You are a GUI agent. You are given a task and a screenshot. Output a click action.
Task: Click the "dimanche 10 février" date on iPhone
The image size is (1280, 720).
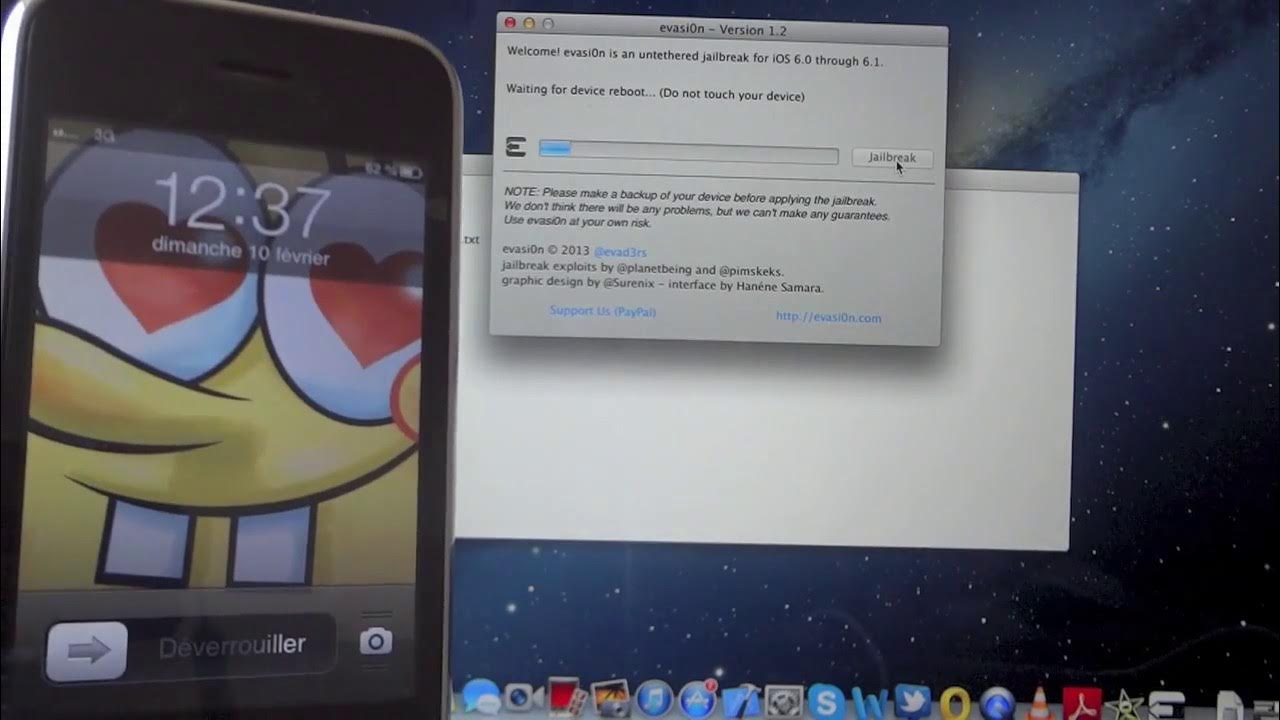pos(240,250)
